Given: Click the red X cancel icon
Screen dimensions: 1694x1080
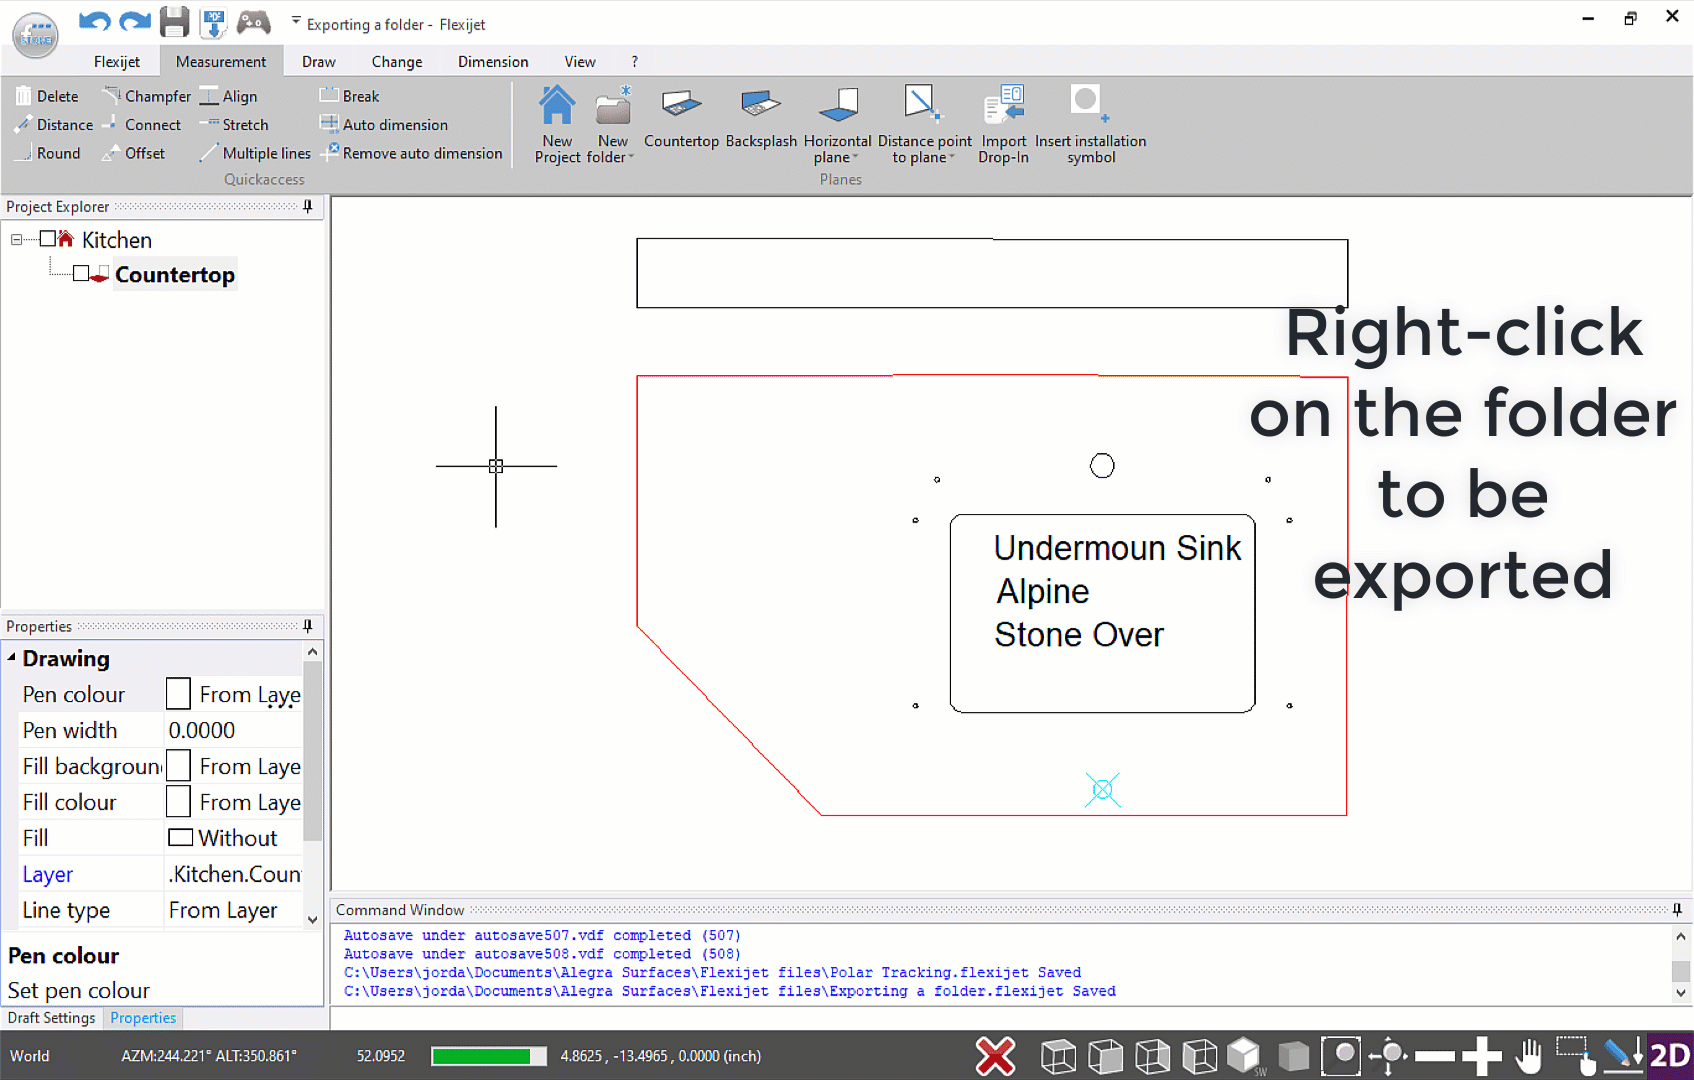Looking at the screenshot, I should tap(995, 1056).
